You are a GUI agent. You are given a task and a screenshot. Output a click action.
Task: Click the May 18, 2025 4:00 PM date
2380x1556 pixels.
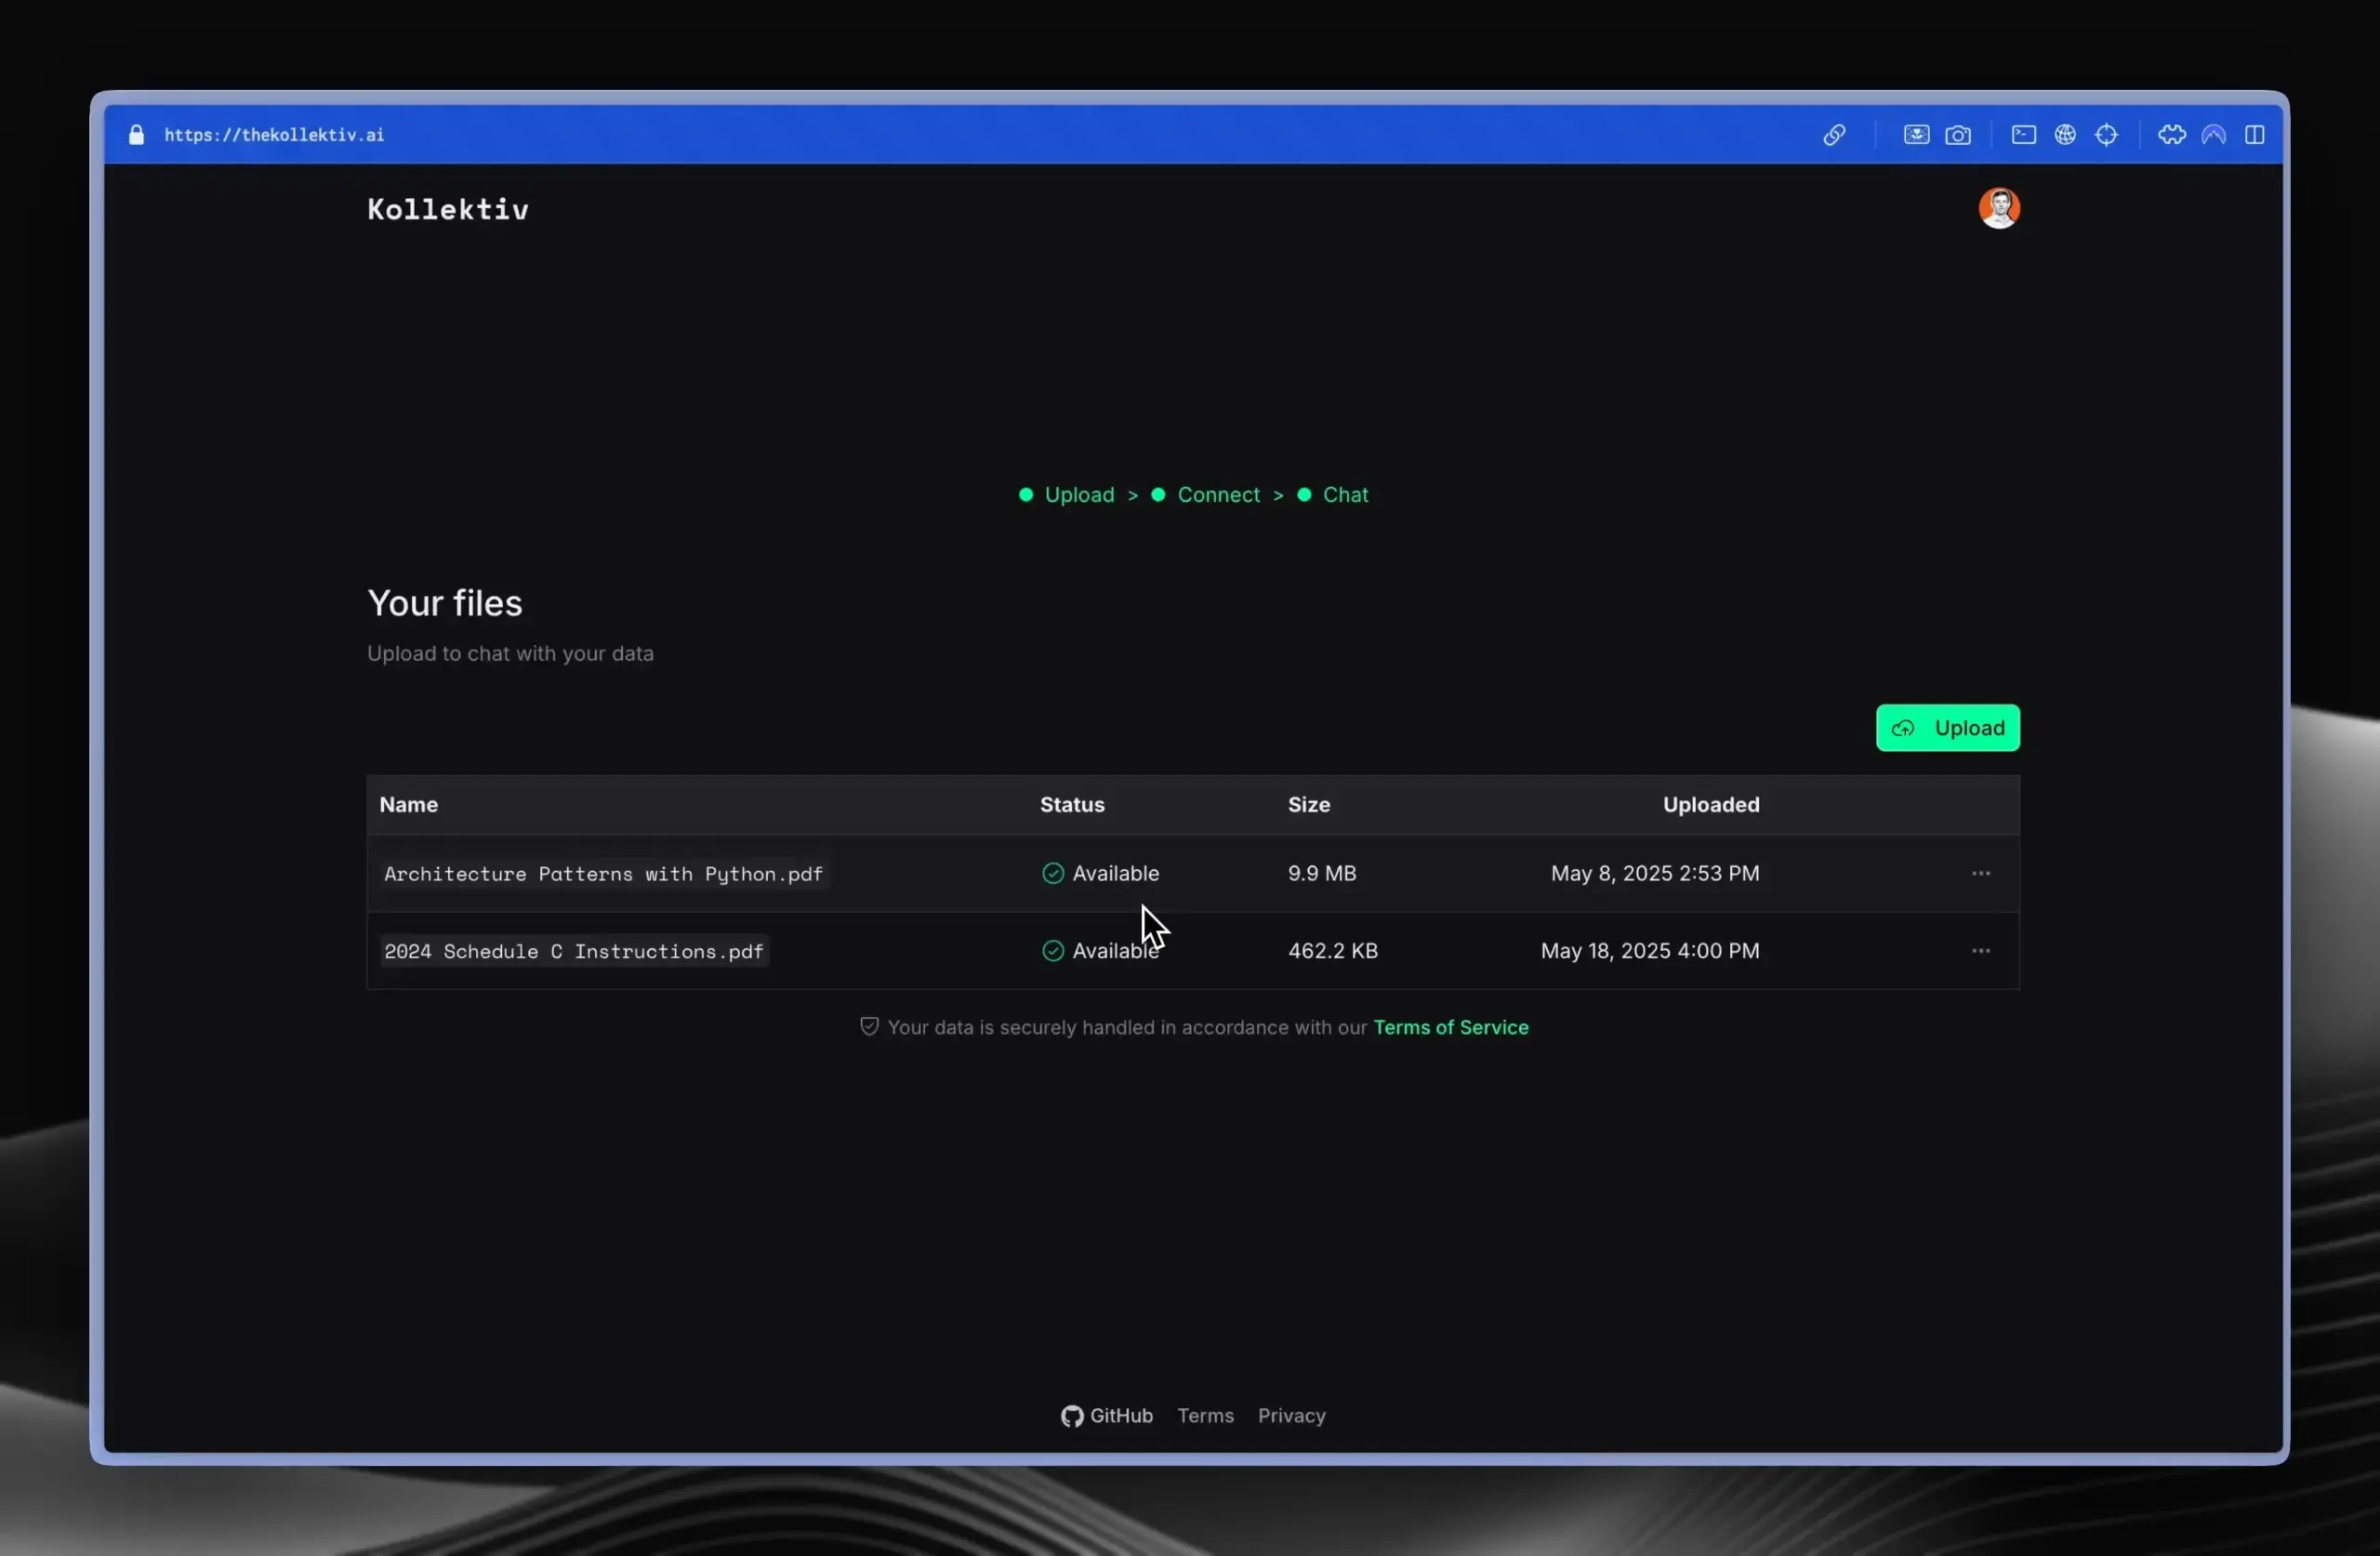(1649, 951)
